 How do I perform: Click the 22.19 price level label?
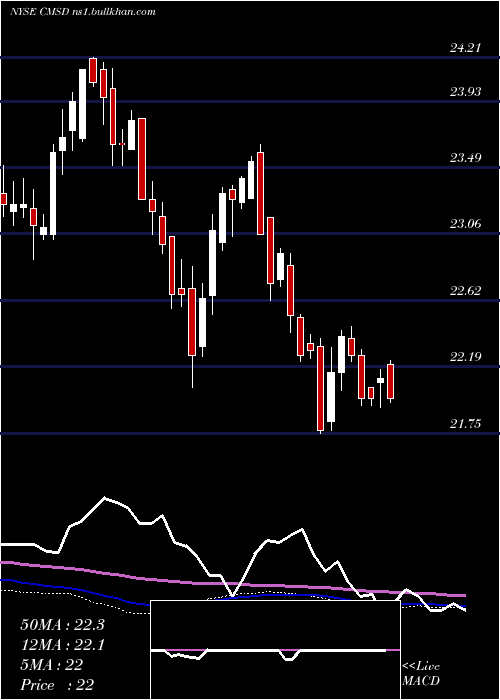tap(465, 356)
